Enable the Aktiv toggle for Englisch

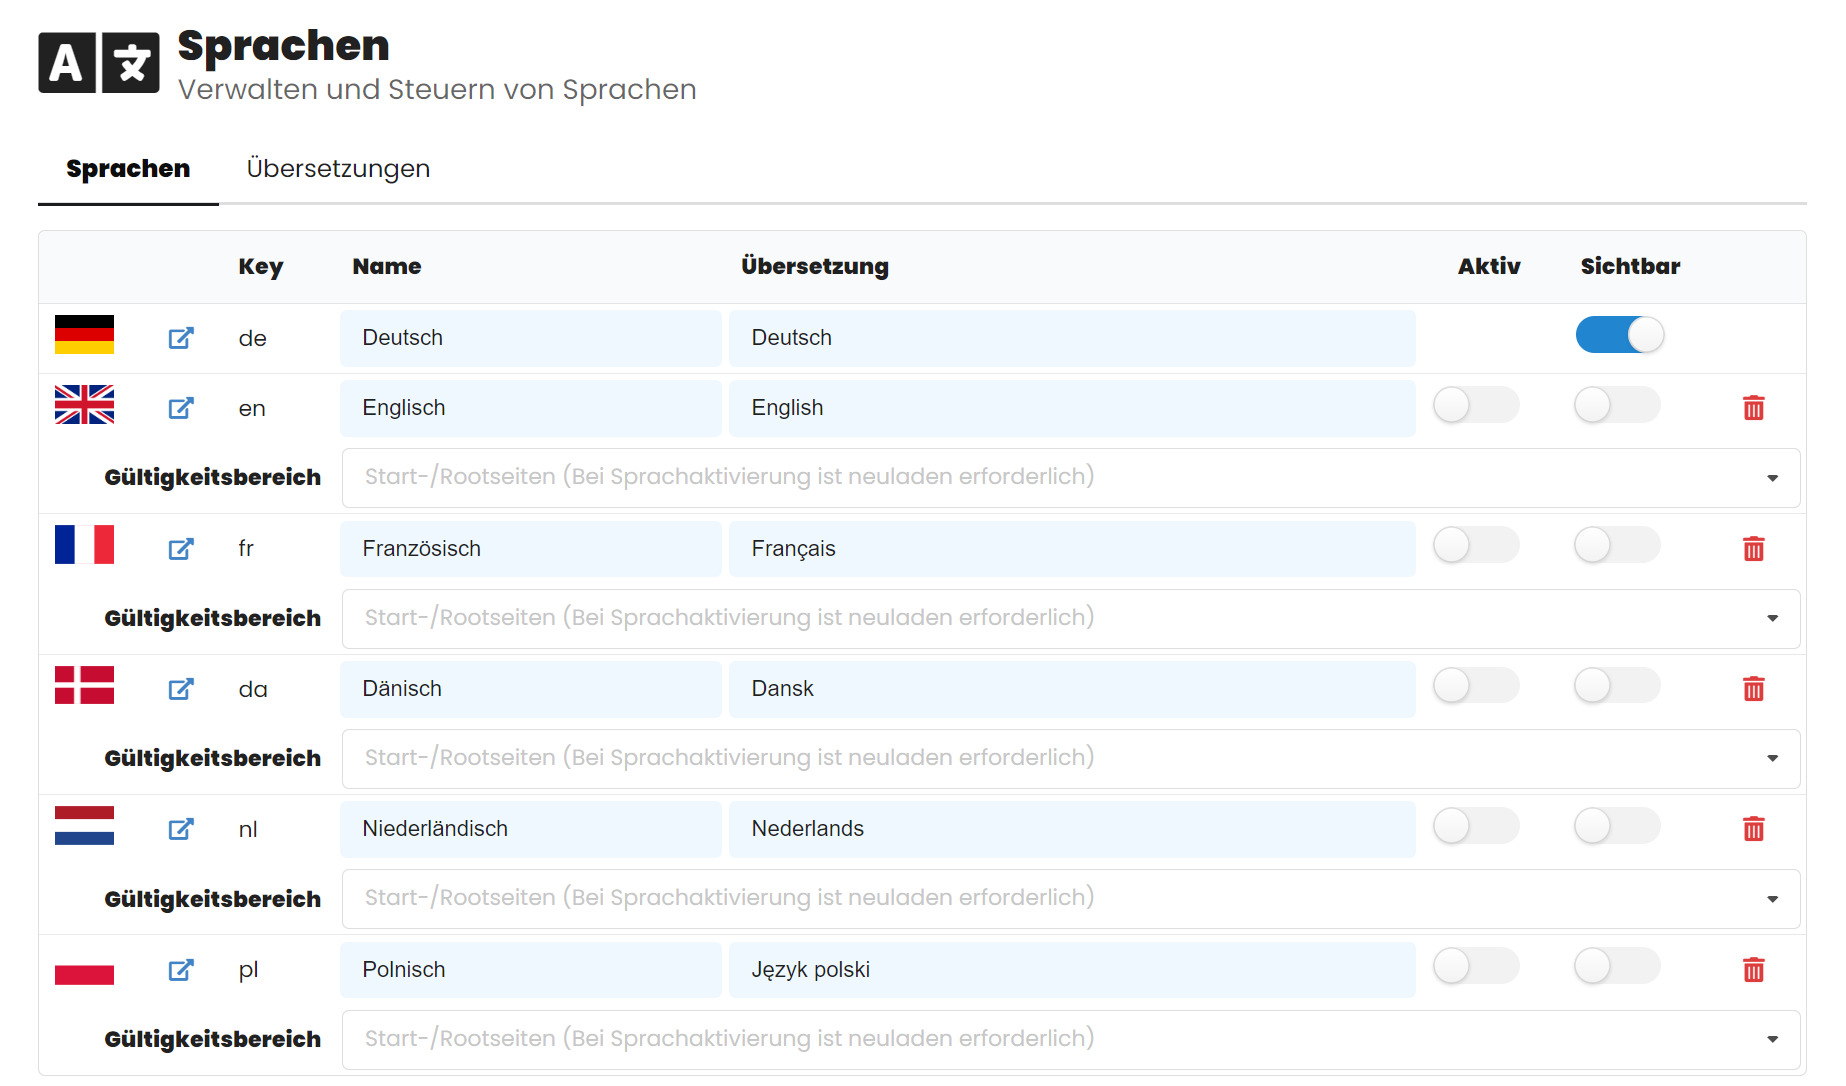pos(1475,406)
